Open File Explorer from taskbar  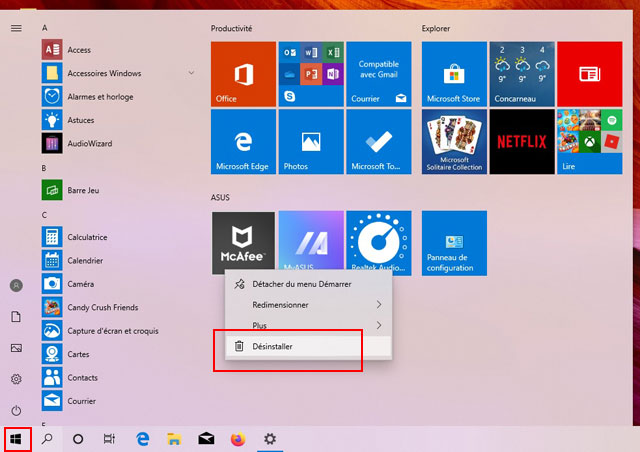174,439
